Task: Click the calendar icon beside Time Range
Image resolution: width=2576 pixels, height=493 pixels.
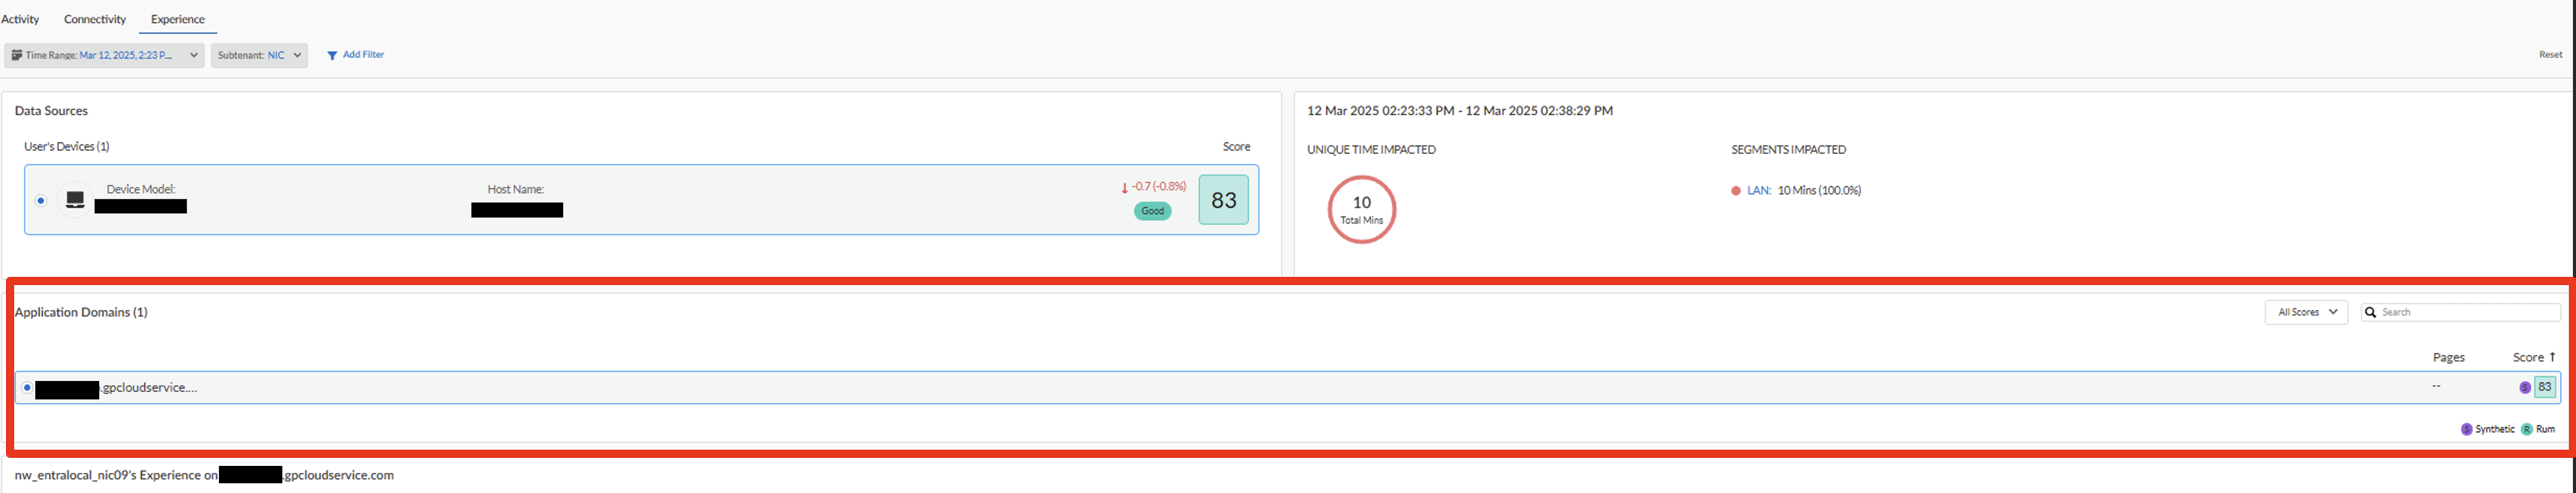Action: [x=17, y=55]
